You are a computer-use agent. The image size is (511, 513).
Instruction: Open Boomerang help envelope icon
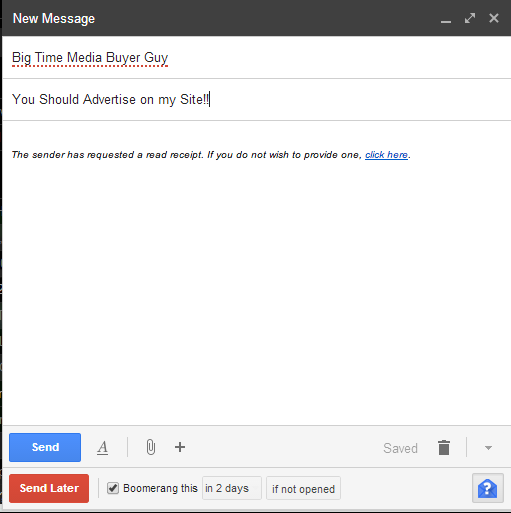(488, 488)
